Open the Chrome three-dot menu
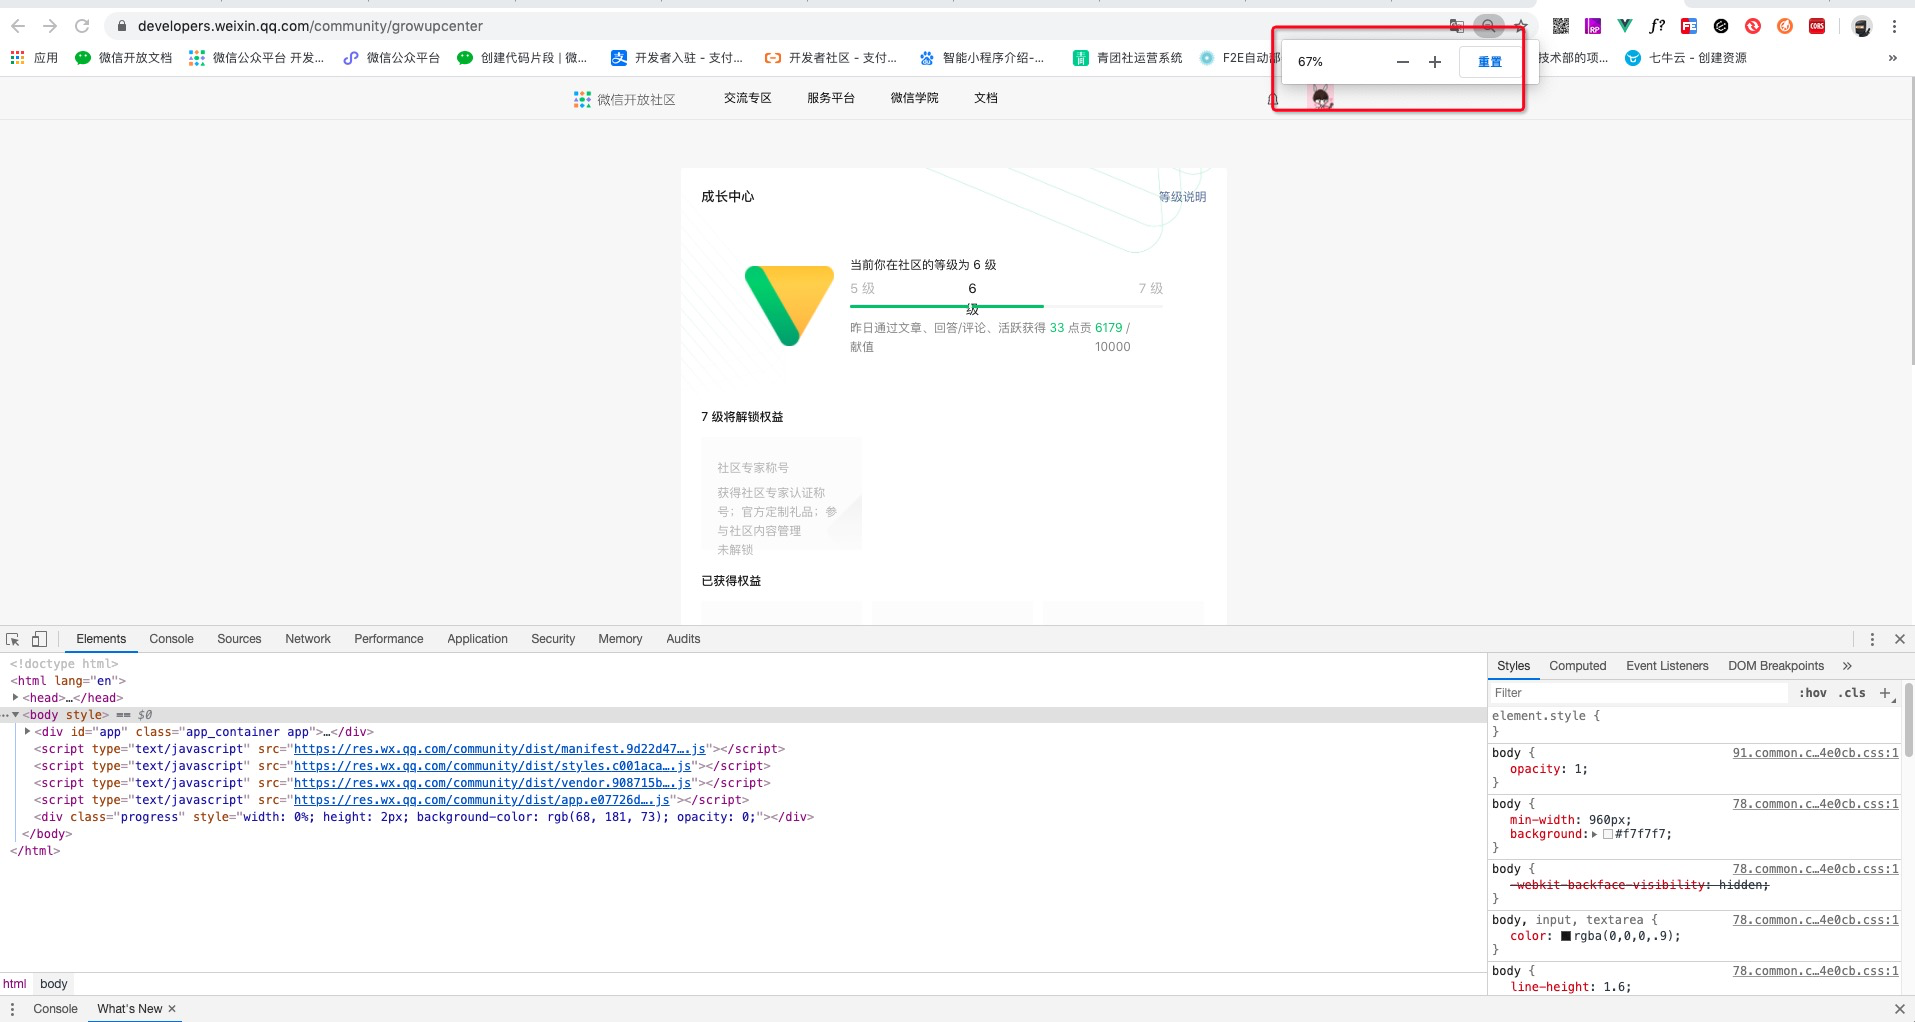Screen dimensions: 1915x1022 tap(1894, 26)
